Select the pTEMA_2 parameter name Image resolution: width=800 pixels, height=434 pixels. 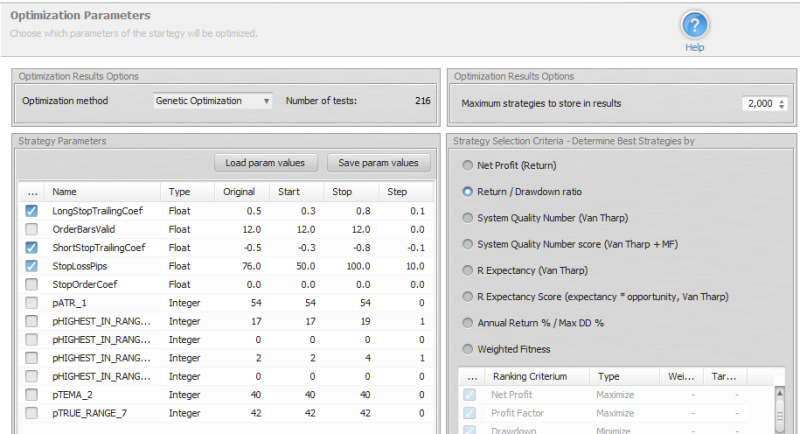coord(72,394)
